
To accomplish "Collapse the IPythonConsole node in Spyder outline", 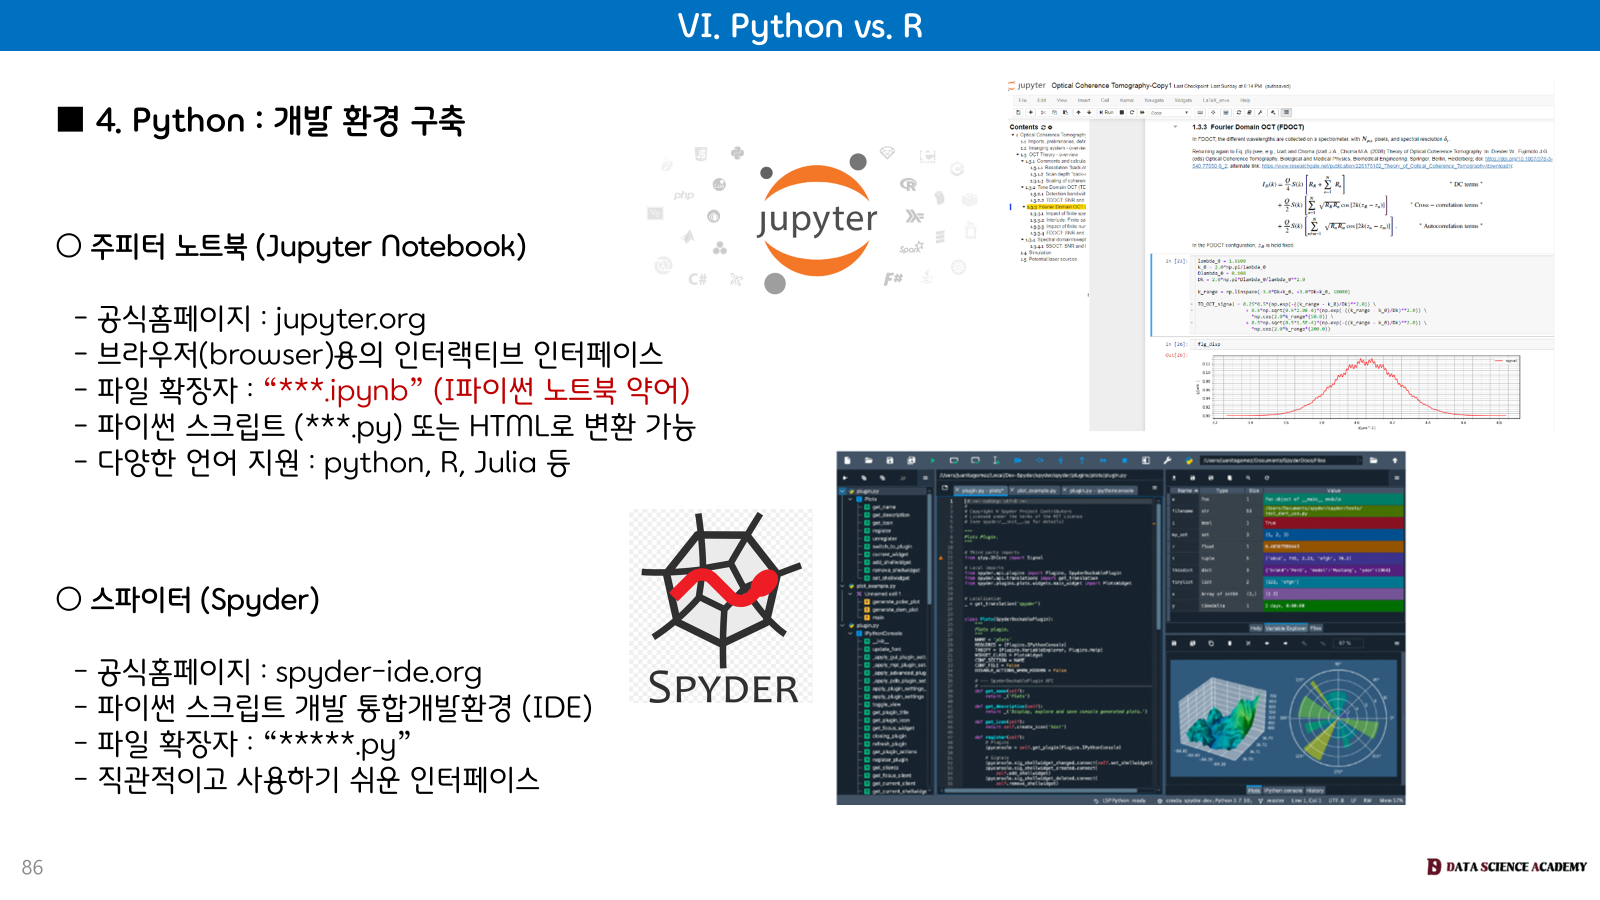I will point(850,633).
